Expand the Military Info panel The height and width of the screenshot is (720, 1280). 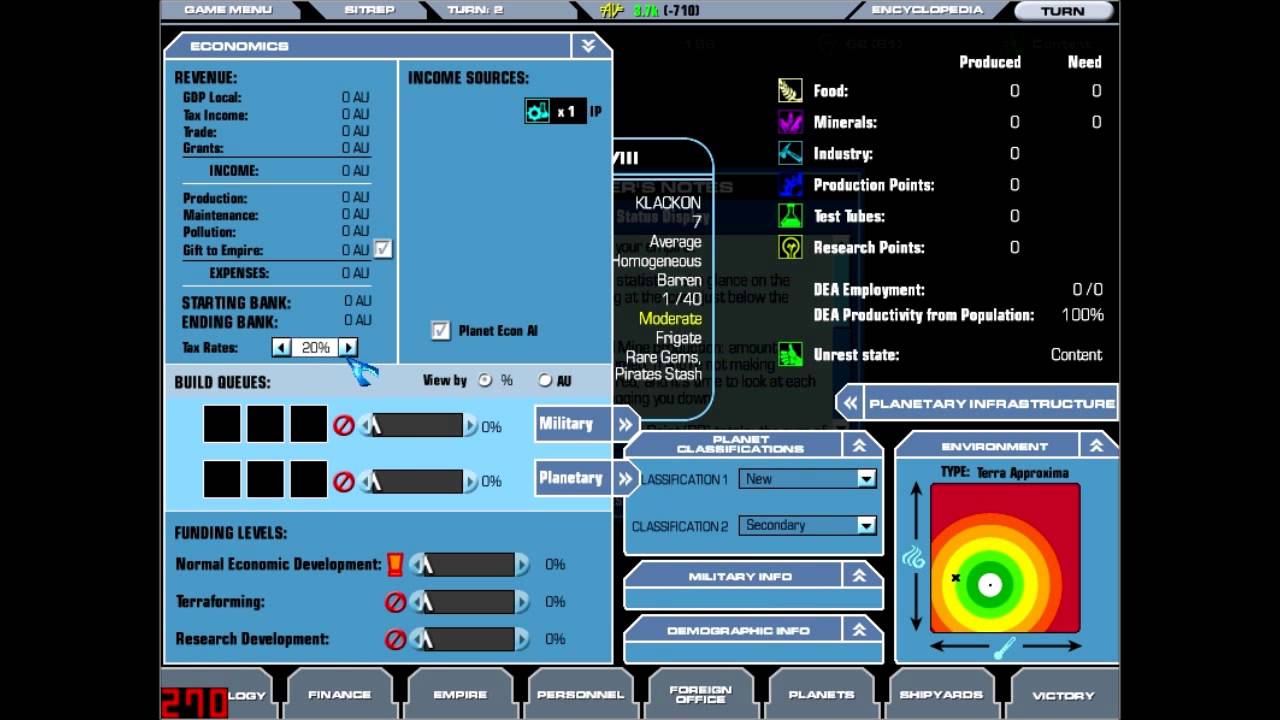[860, 576]
